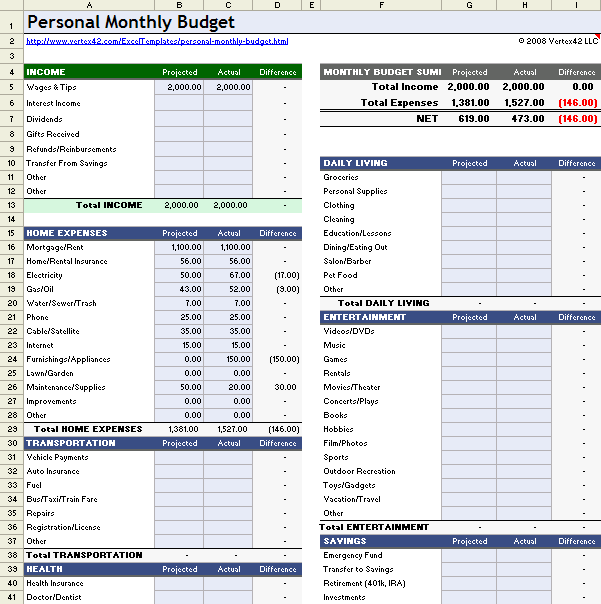Click the select-all corner box
This screenshot has height=604, width=601.
(x=10, y=5)
